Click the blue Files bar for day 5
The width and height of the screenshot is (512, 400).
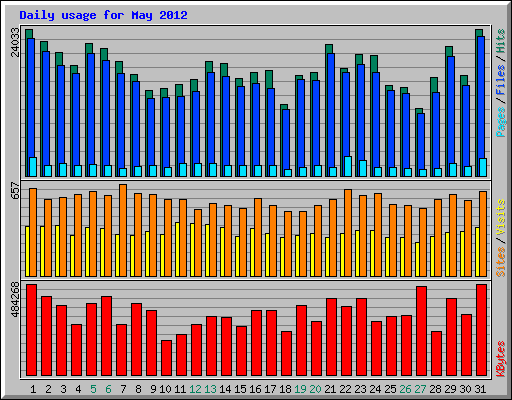[91, 109]
